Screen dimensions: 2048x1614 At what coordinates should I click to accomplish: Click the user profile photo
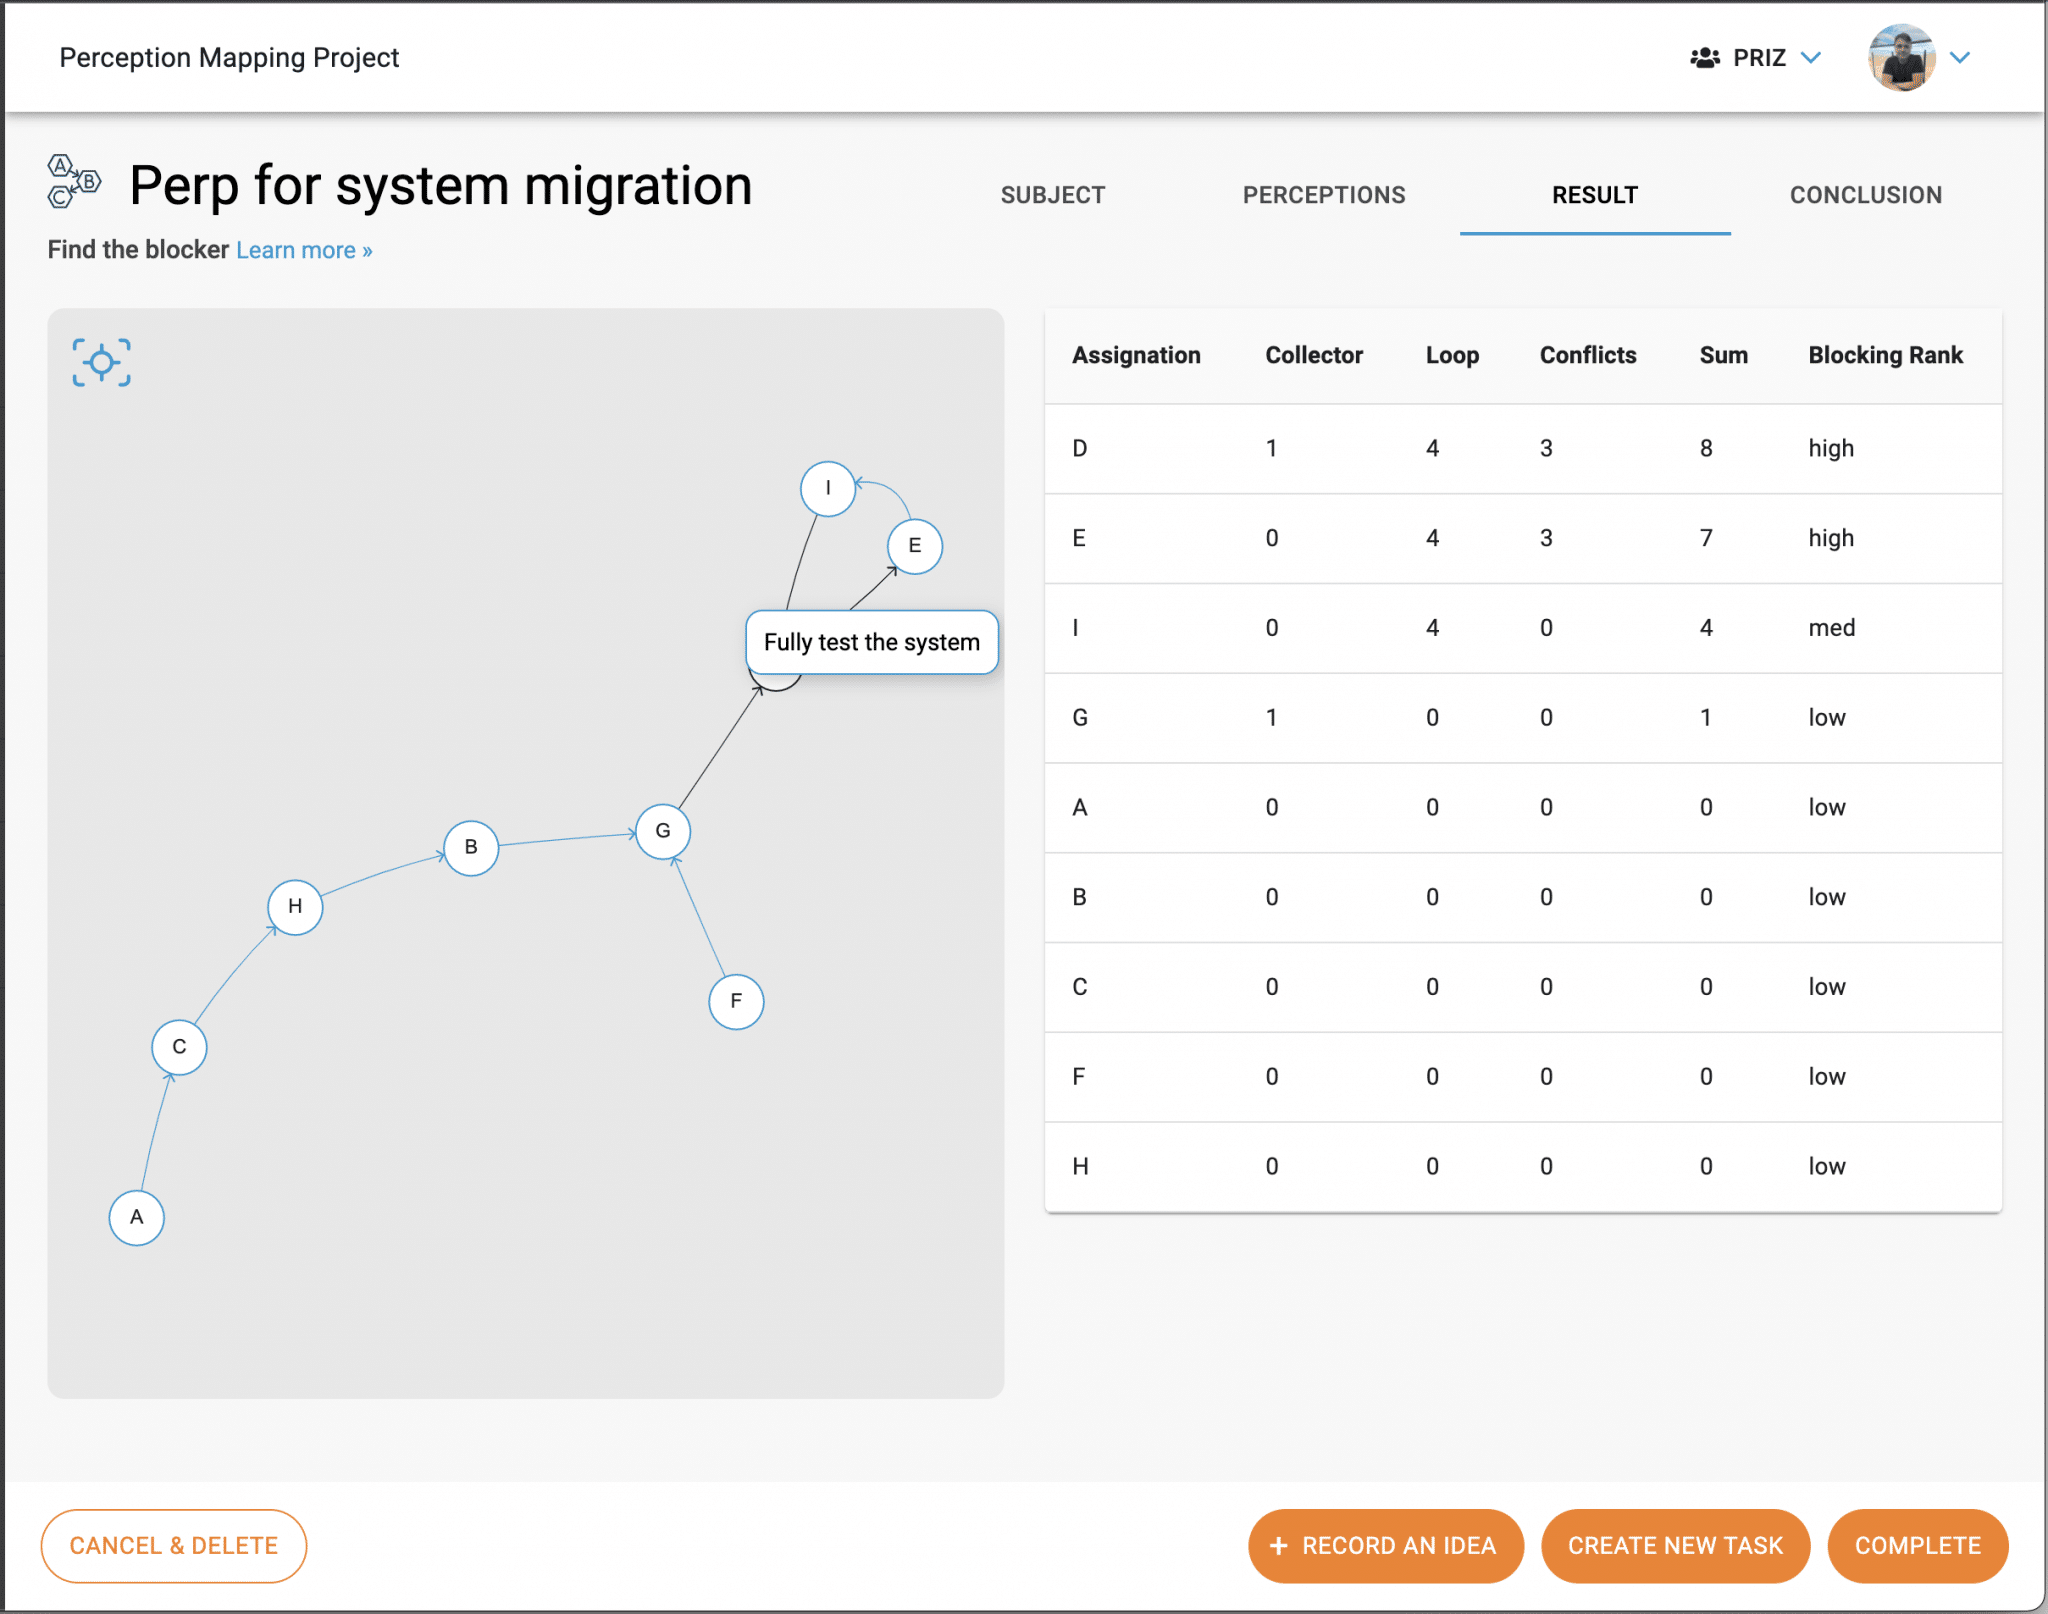pos(1901,58)
